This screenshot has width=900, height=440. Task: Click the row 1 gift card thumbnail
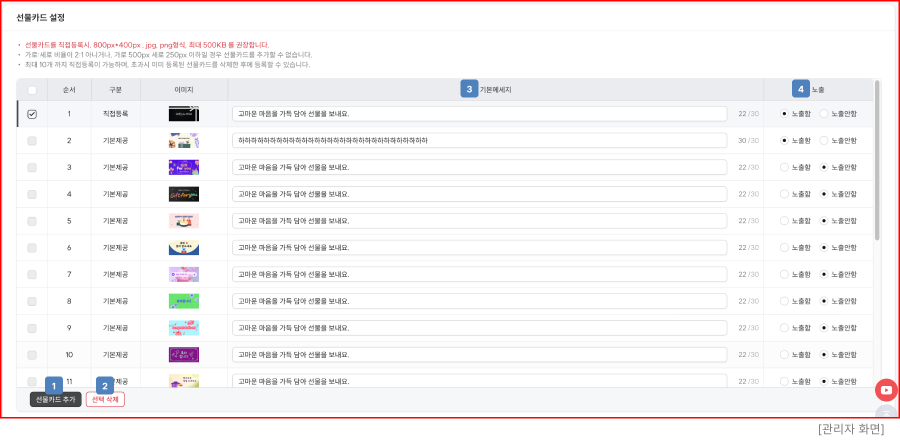point(184,114)
